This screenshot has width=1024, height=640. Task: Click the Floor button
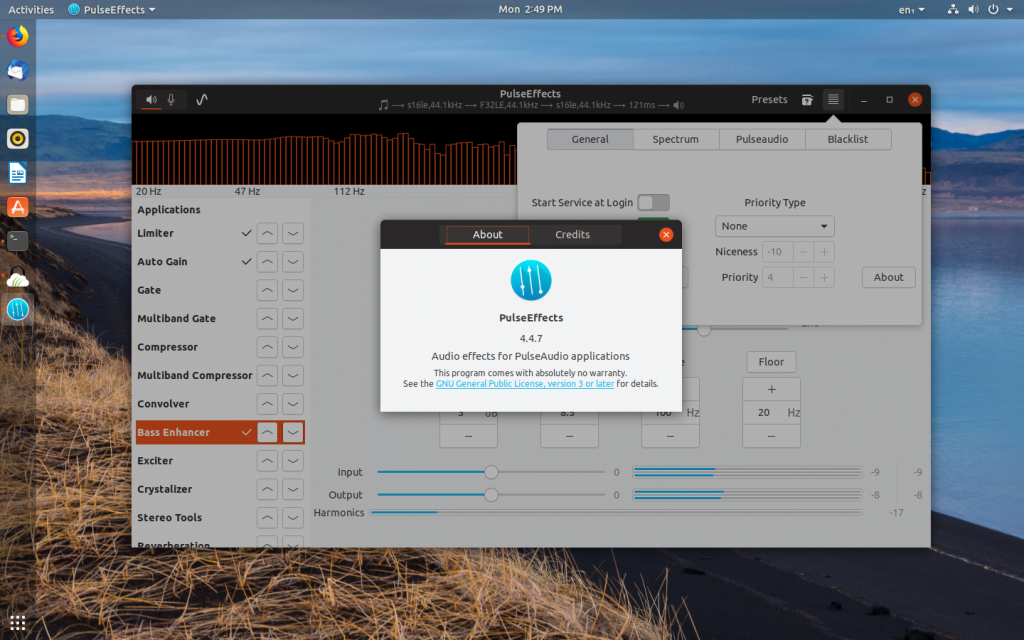pos(771,362)
